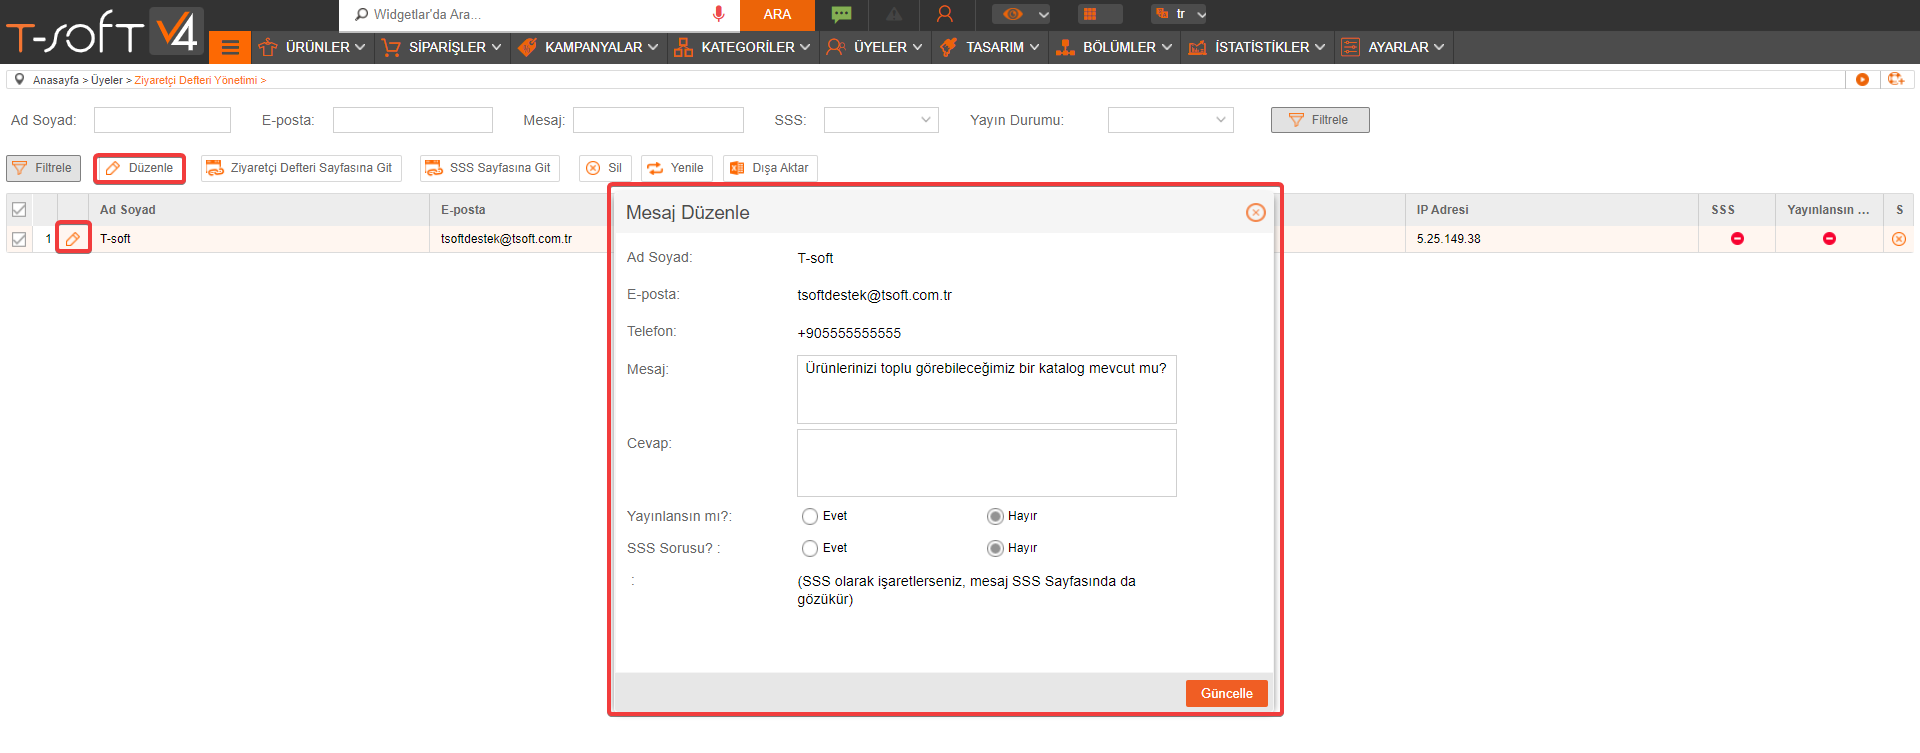Click the microphone voice search icon
Screen dimensions: 1920x753
(x=718, y=14)
